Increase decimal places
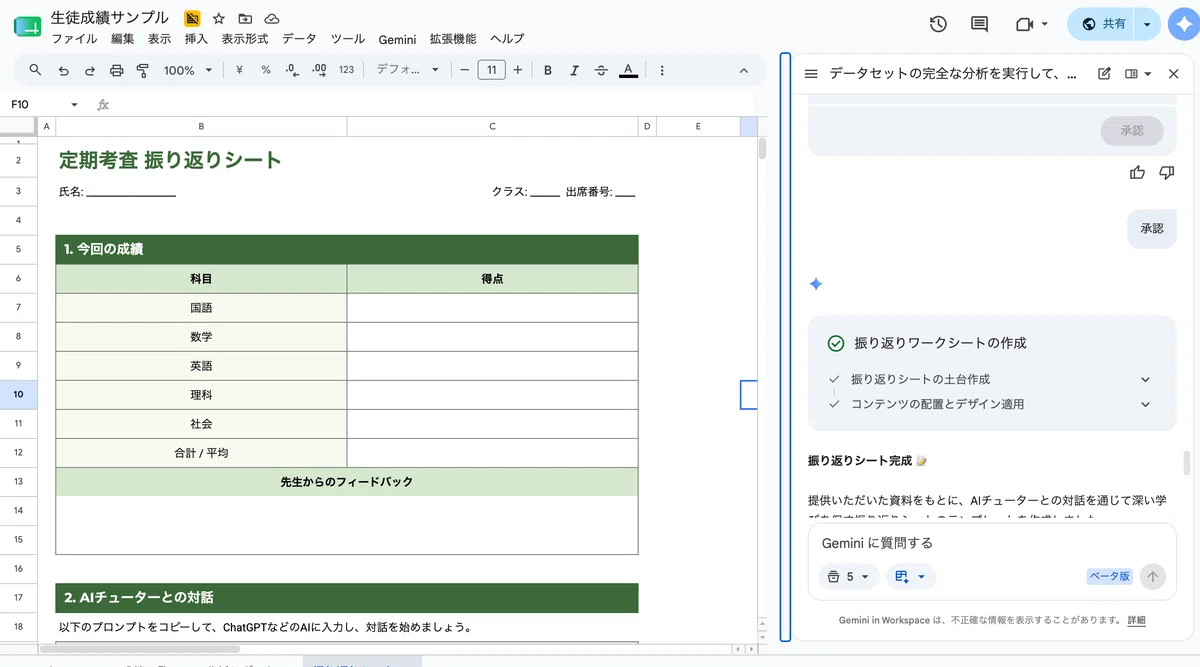The image size is (1200, 667). point(319,70)
